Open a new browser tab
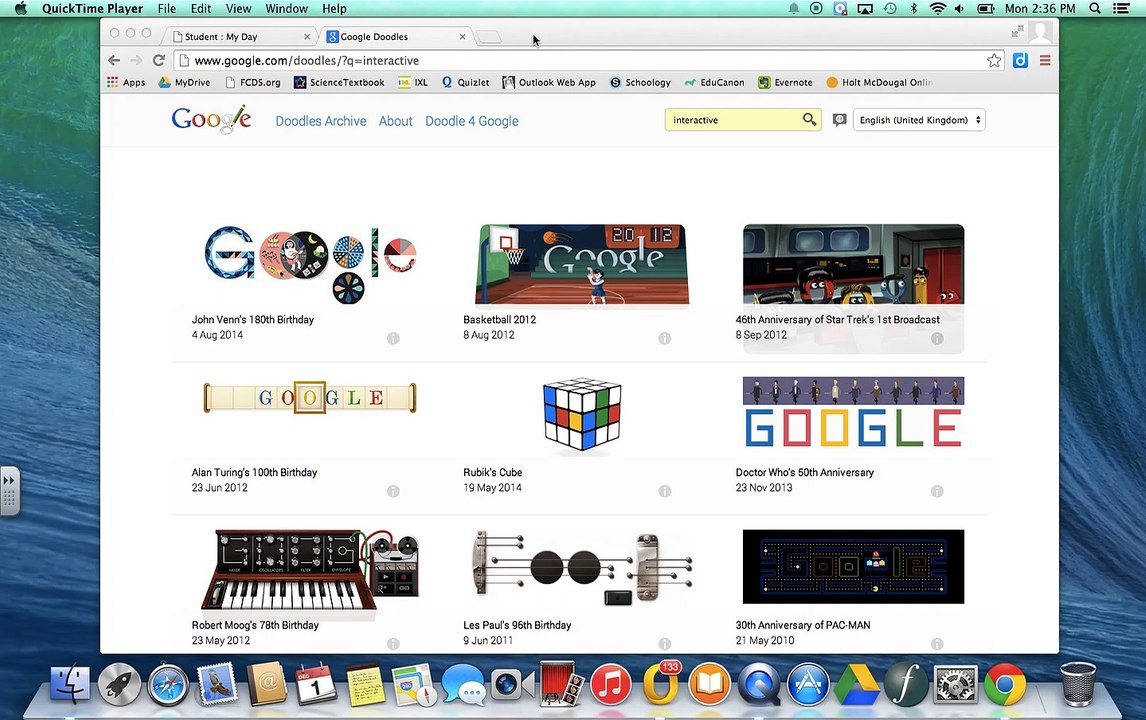 coord(489,37)
